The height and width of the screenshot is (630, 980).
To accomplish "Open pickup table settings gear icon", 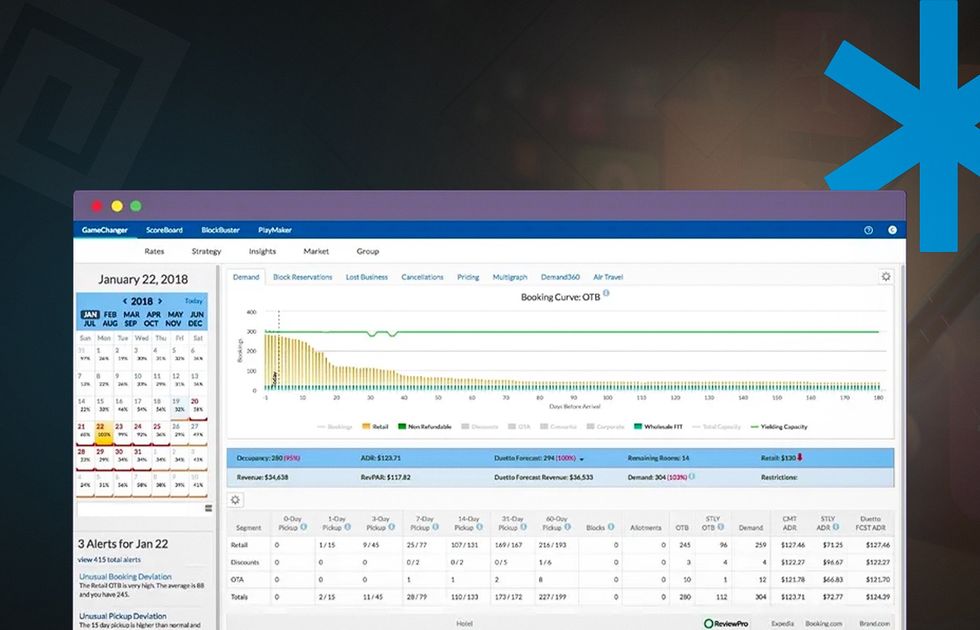I will coord(235,500).
